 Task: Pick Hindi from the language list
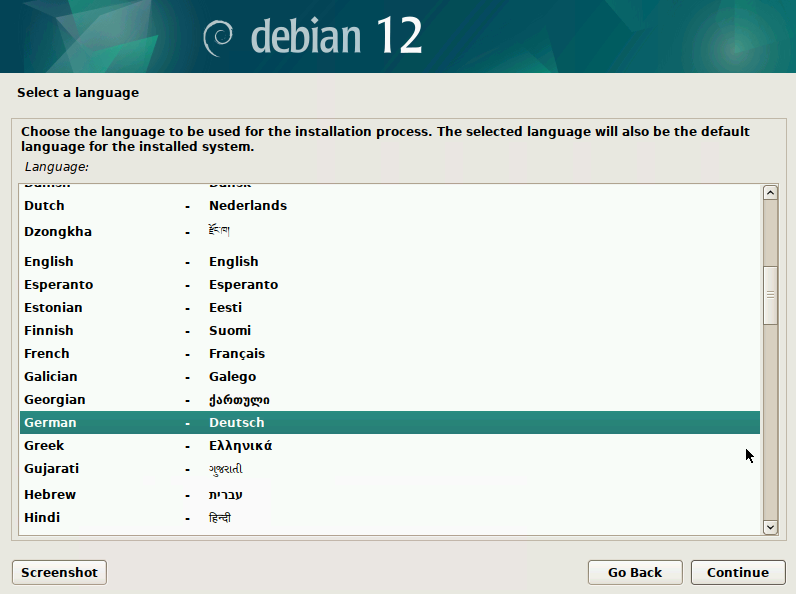click(x=390, y=518)
